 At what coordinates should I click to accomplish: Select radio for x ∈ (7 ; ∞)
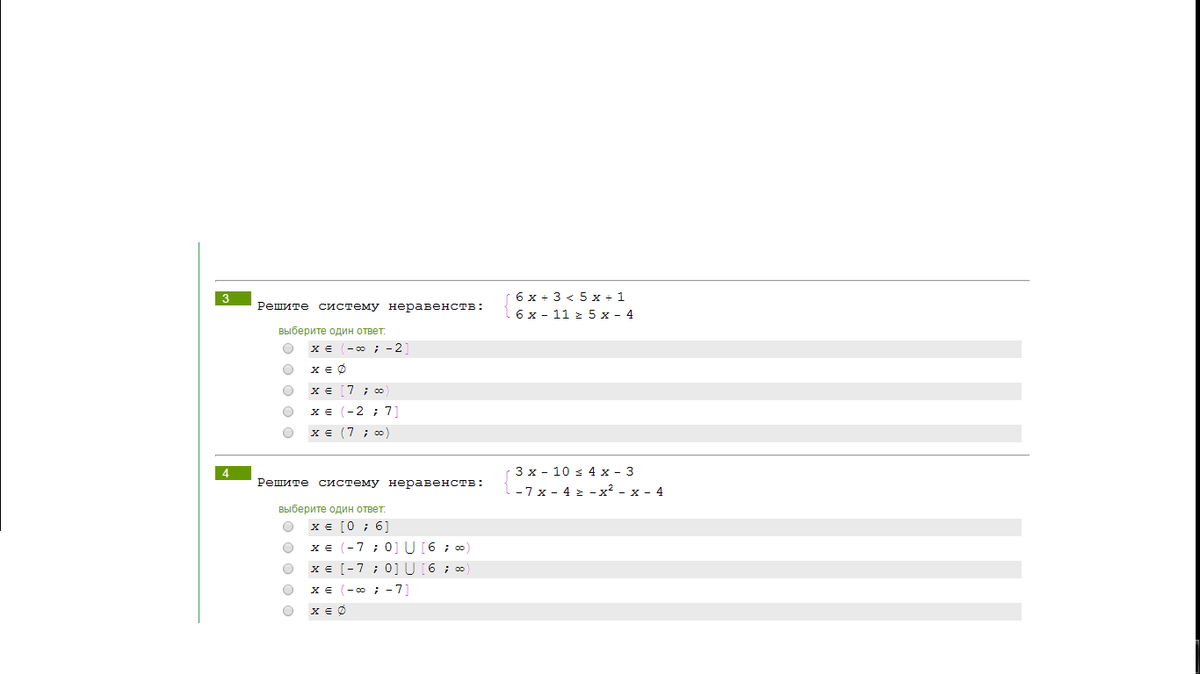point(288,433)
